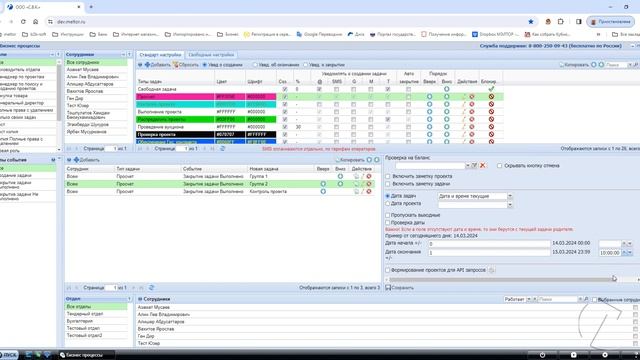
Task: Switch to the Стандарт настройки tab
Action: pos(160,55)
